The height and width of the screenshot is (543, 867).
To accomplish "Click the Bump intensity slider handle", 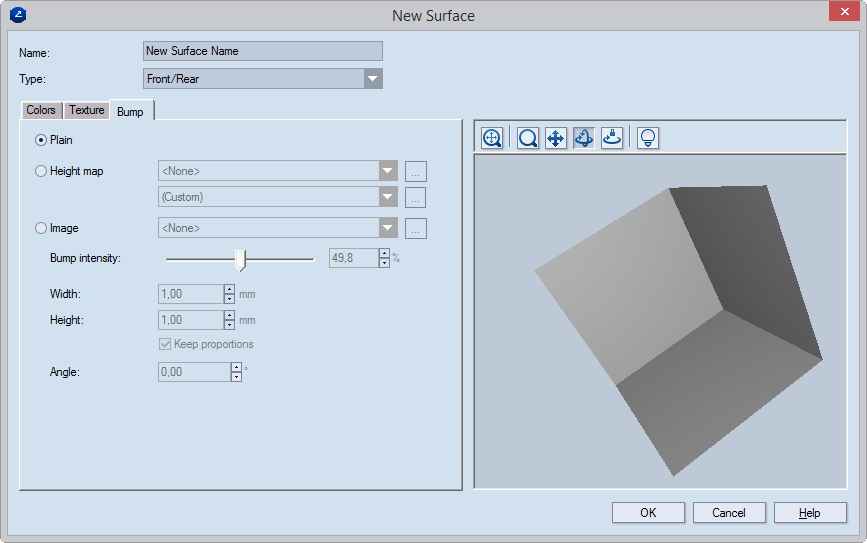I will click(240, 259).
